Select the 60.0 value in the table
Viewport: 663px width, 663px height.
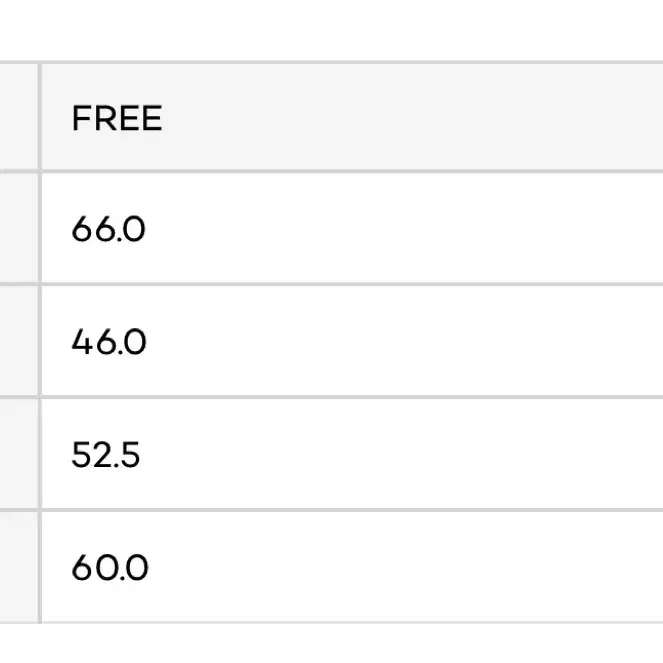(x=110, y=567)
